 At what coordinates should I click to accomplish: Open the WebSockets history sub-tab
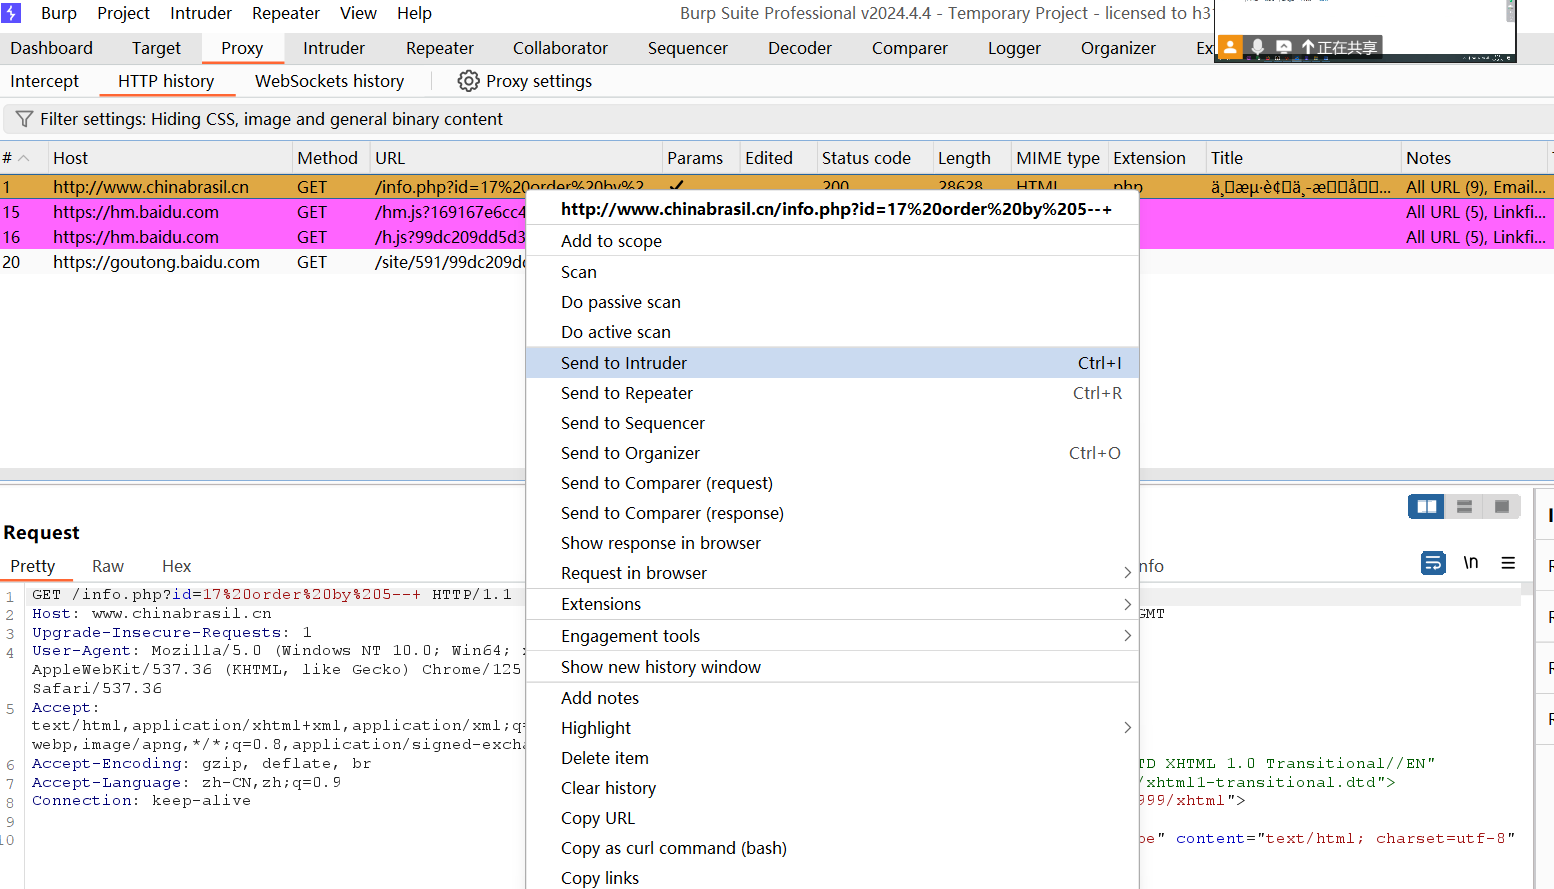(x=329, y=81)
